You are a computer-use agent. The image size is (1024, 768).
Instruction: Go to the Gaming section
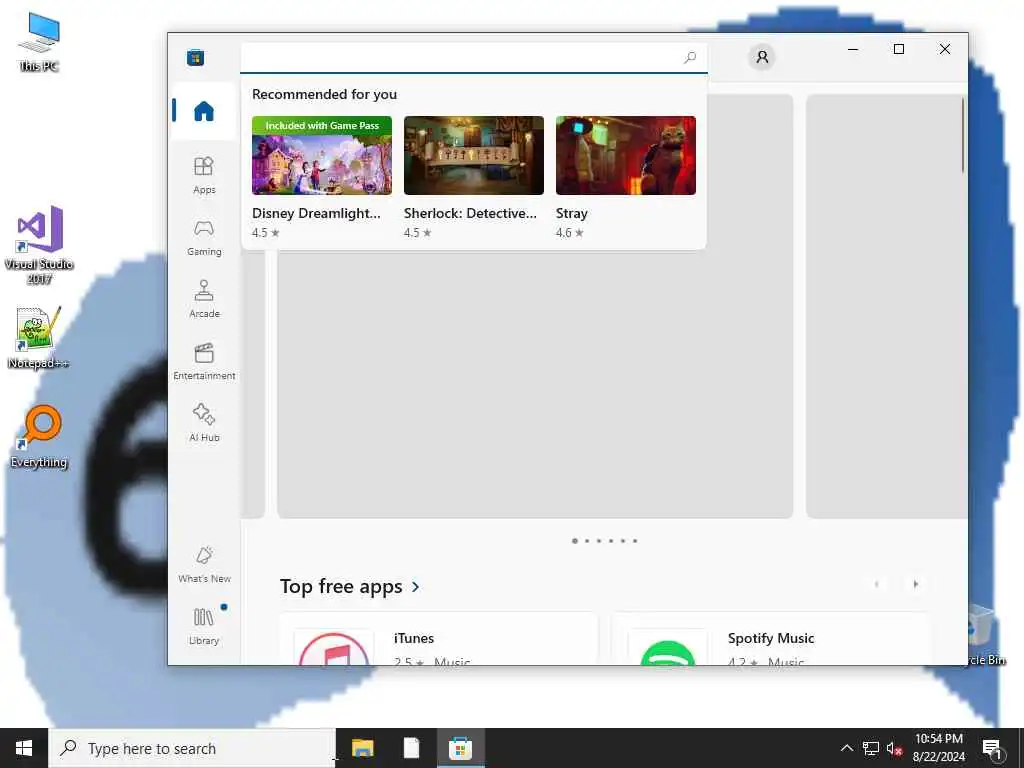coord(204,237)
